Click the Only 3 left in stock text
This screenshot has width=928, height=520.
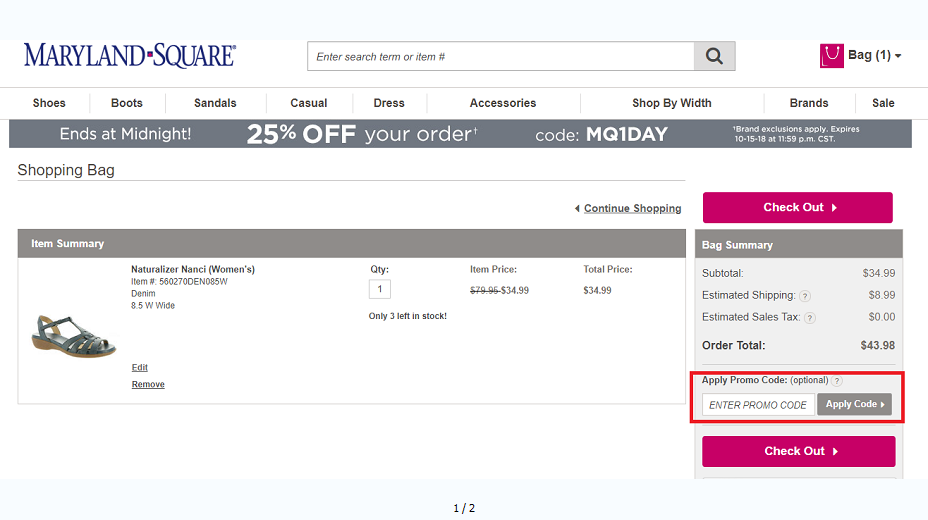(x=408, y=316)
